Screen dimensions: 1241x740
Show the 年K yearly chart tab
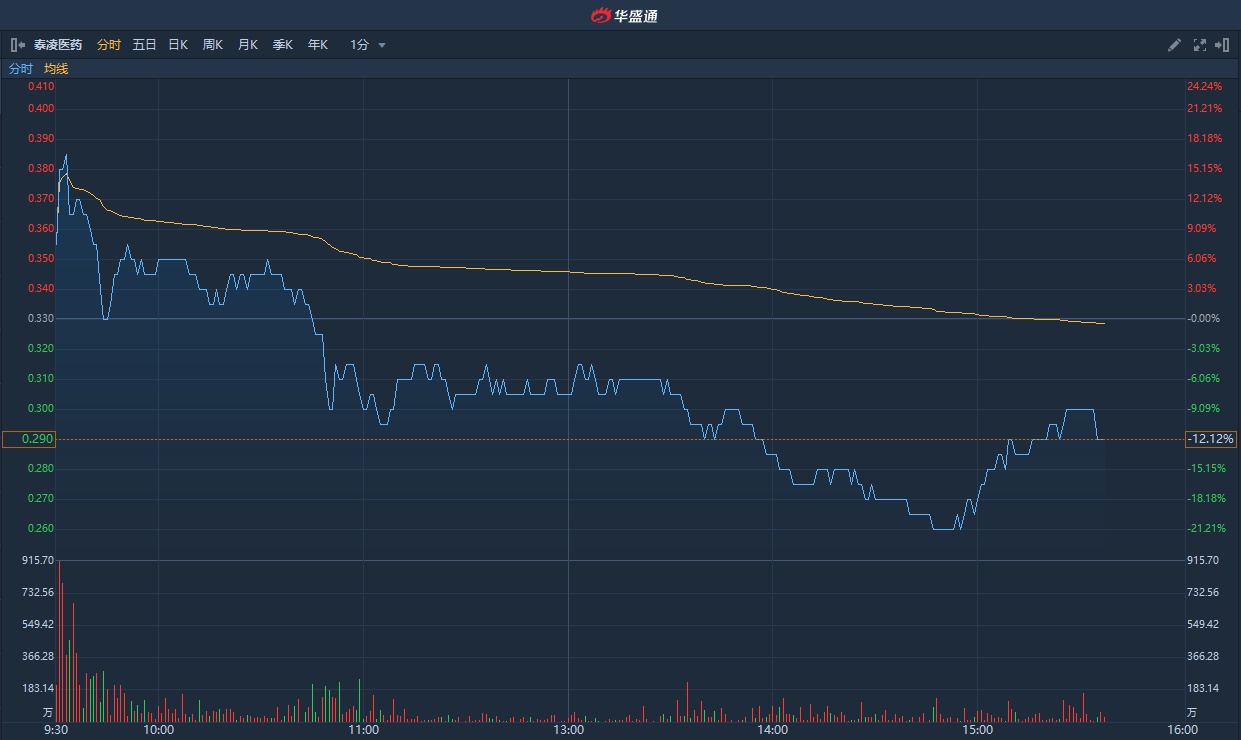point(318,45)
